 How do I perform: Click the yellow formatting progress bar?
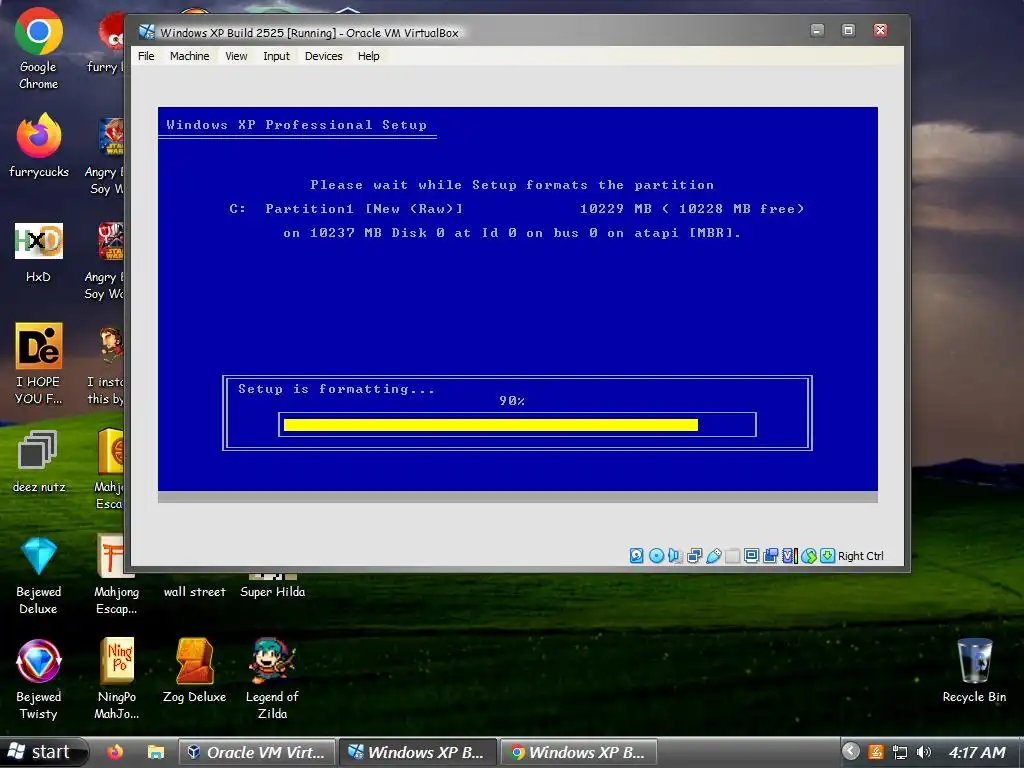(490, 425)
